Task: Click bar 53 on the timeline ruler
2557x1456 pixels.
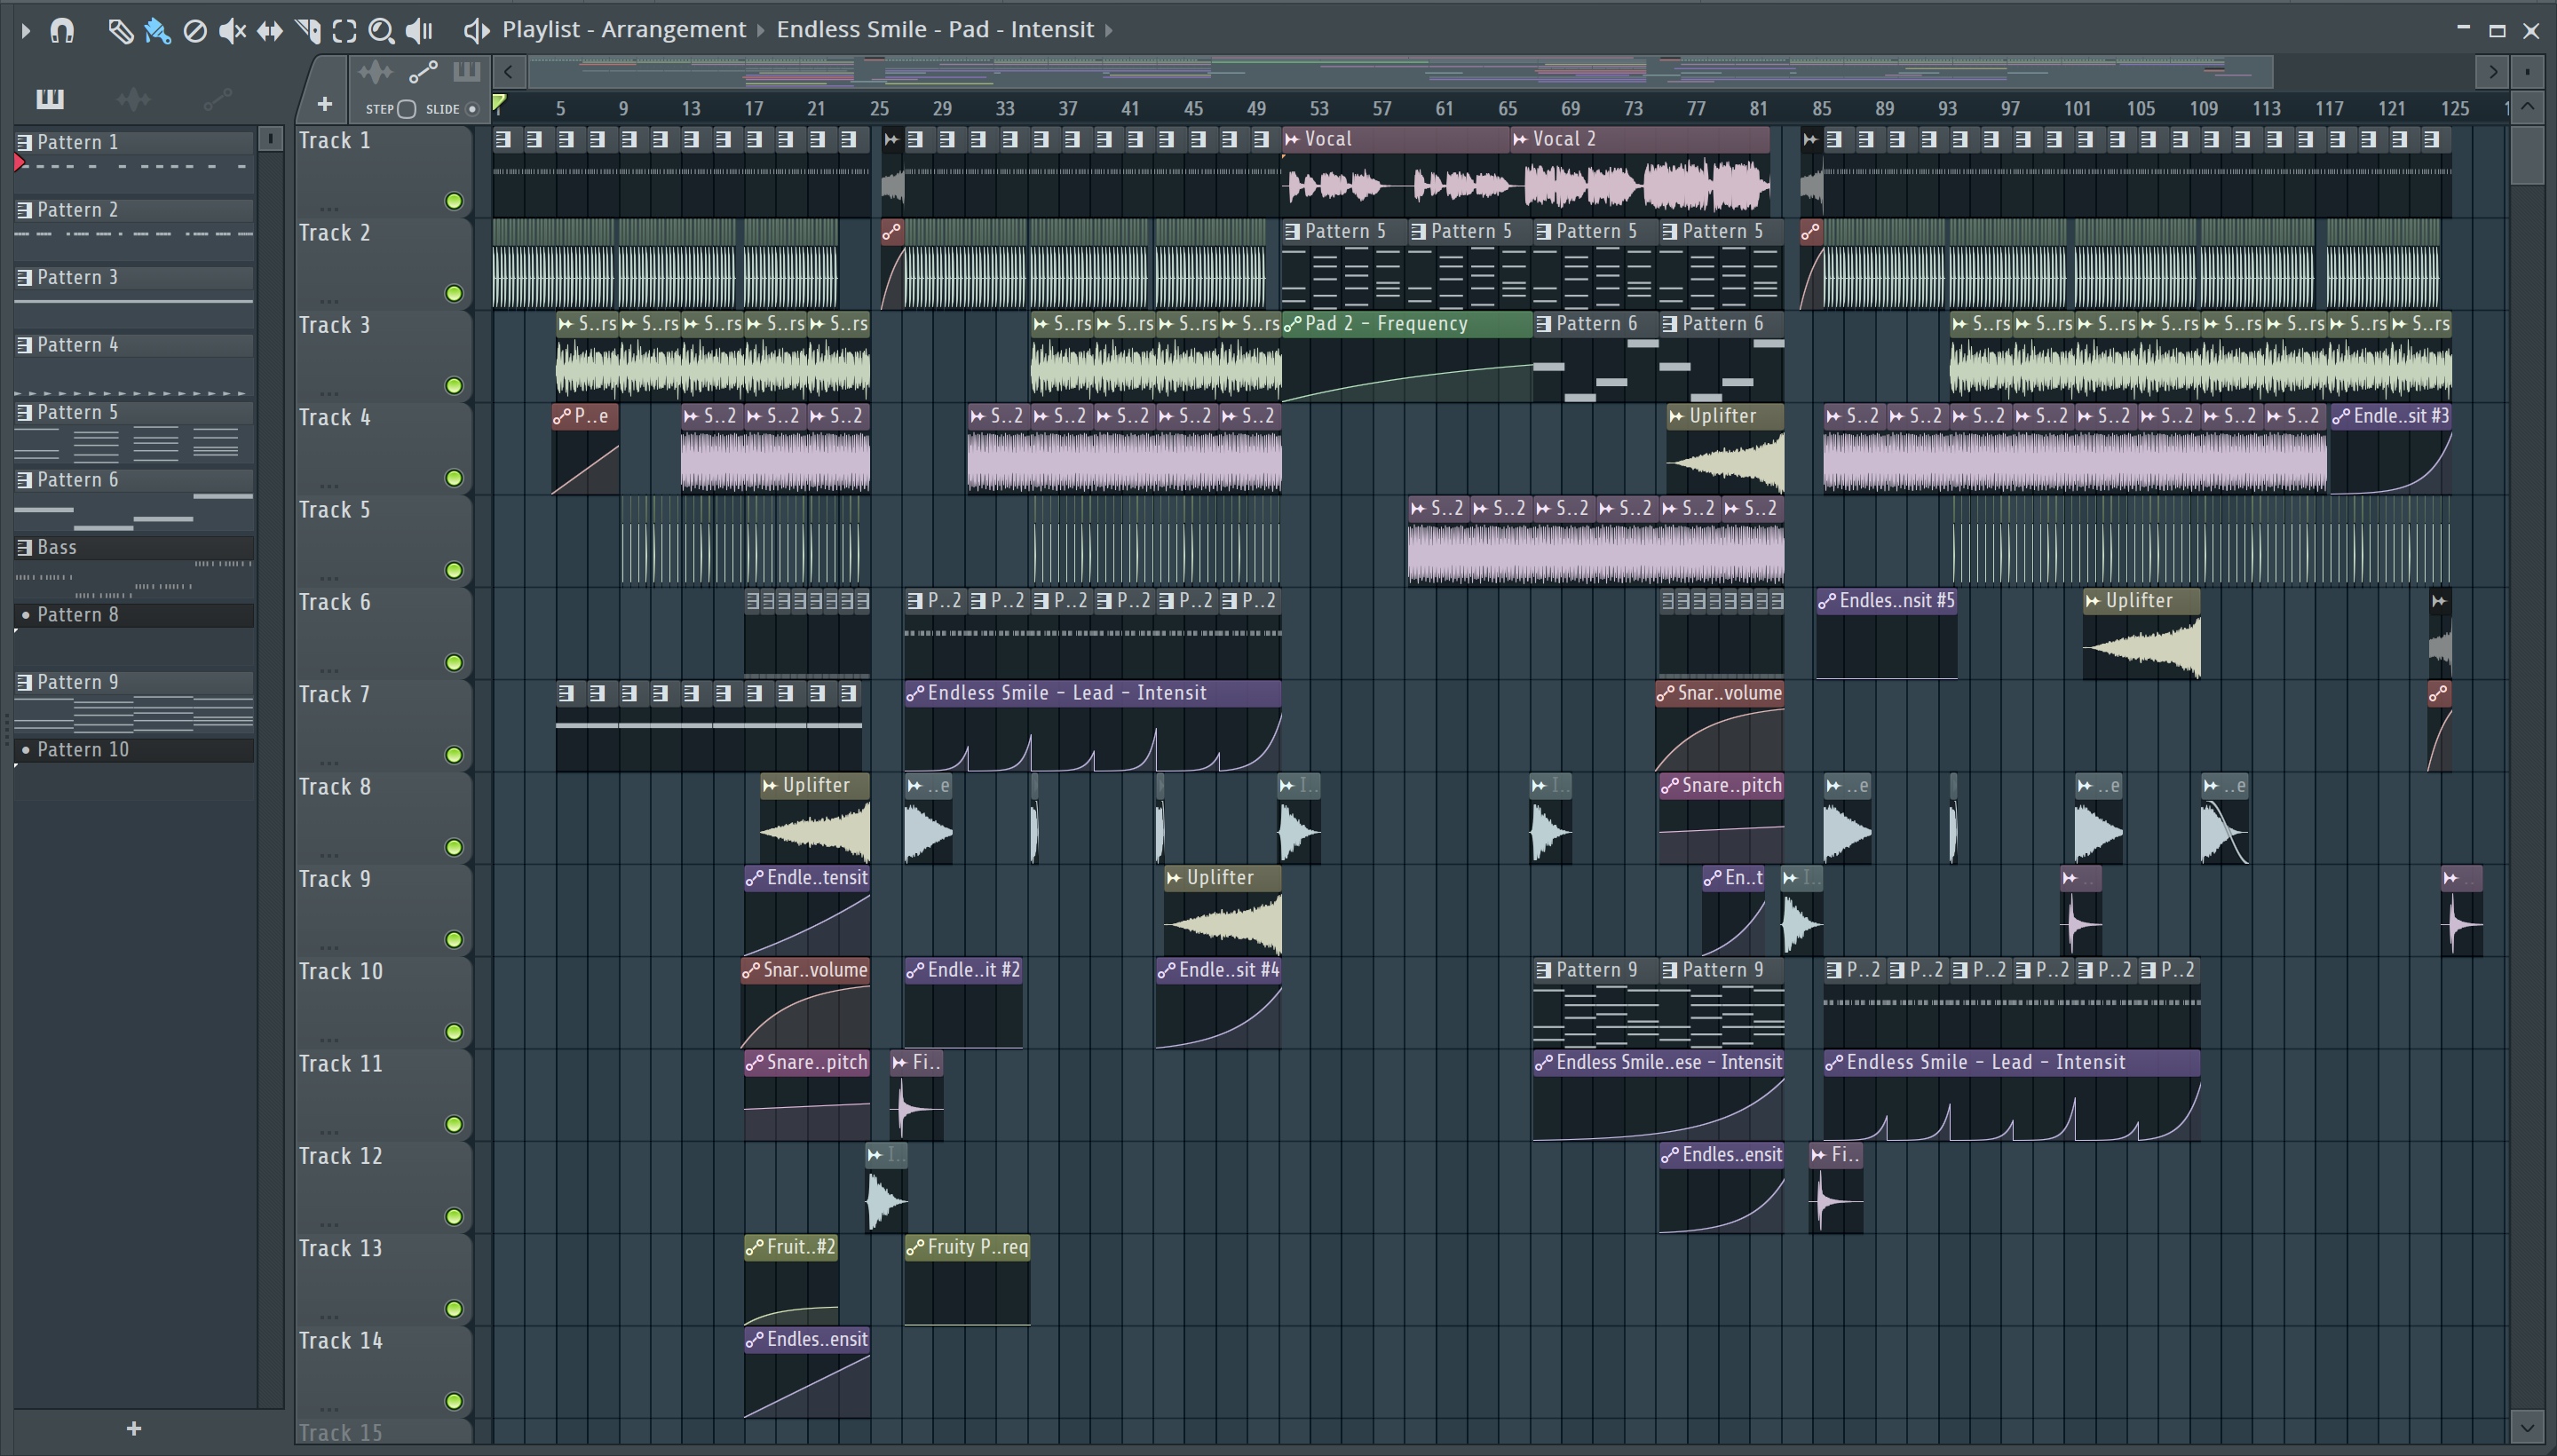Action: (1319, 108)
